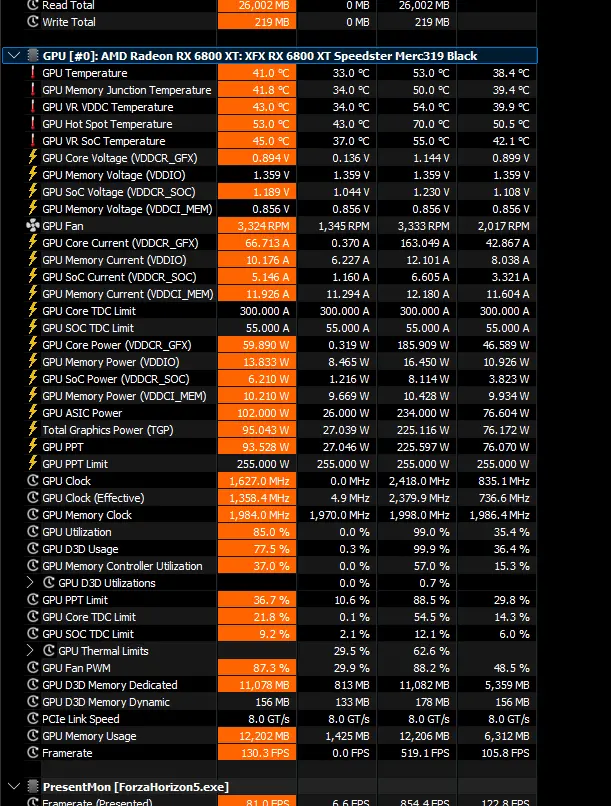Click the clock icon beside PCIe Link Speed
Screen dimensions: 611x806
pyautogui.click(x=33, y=718)
